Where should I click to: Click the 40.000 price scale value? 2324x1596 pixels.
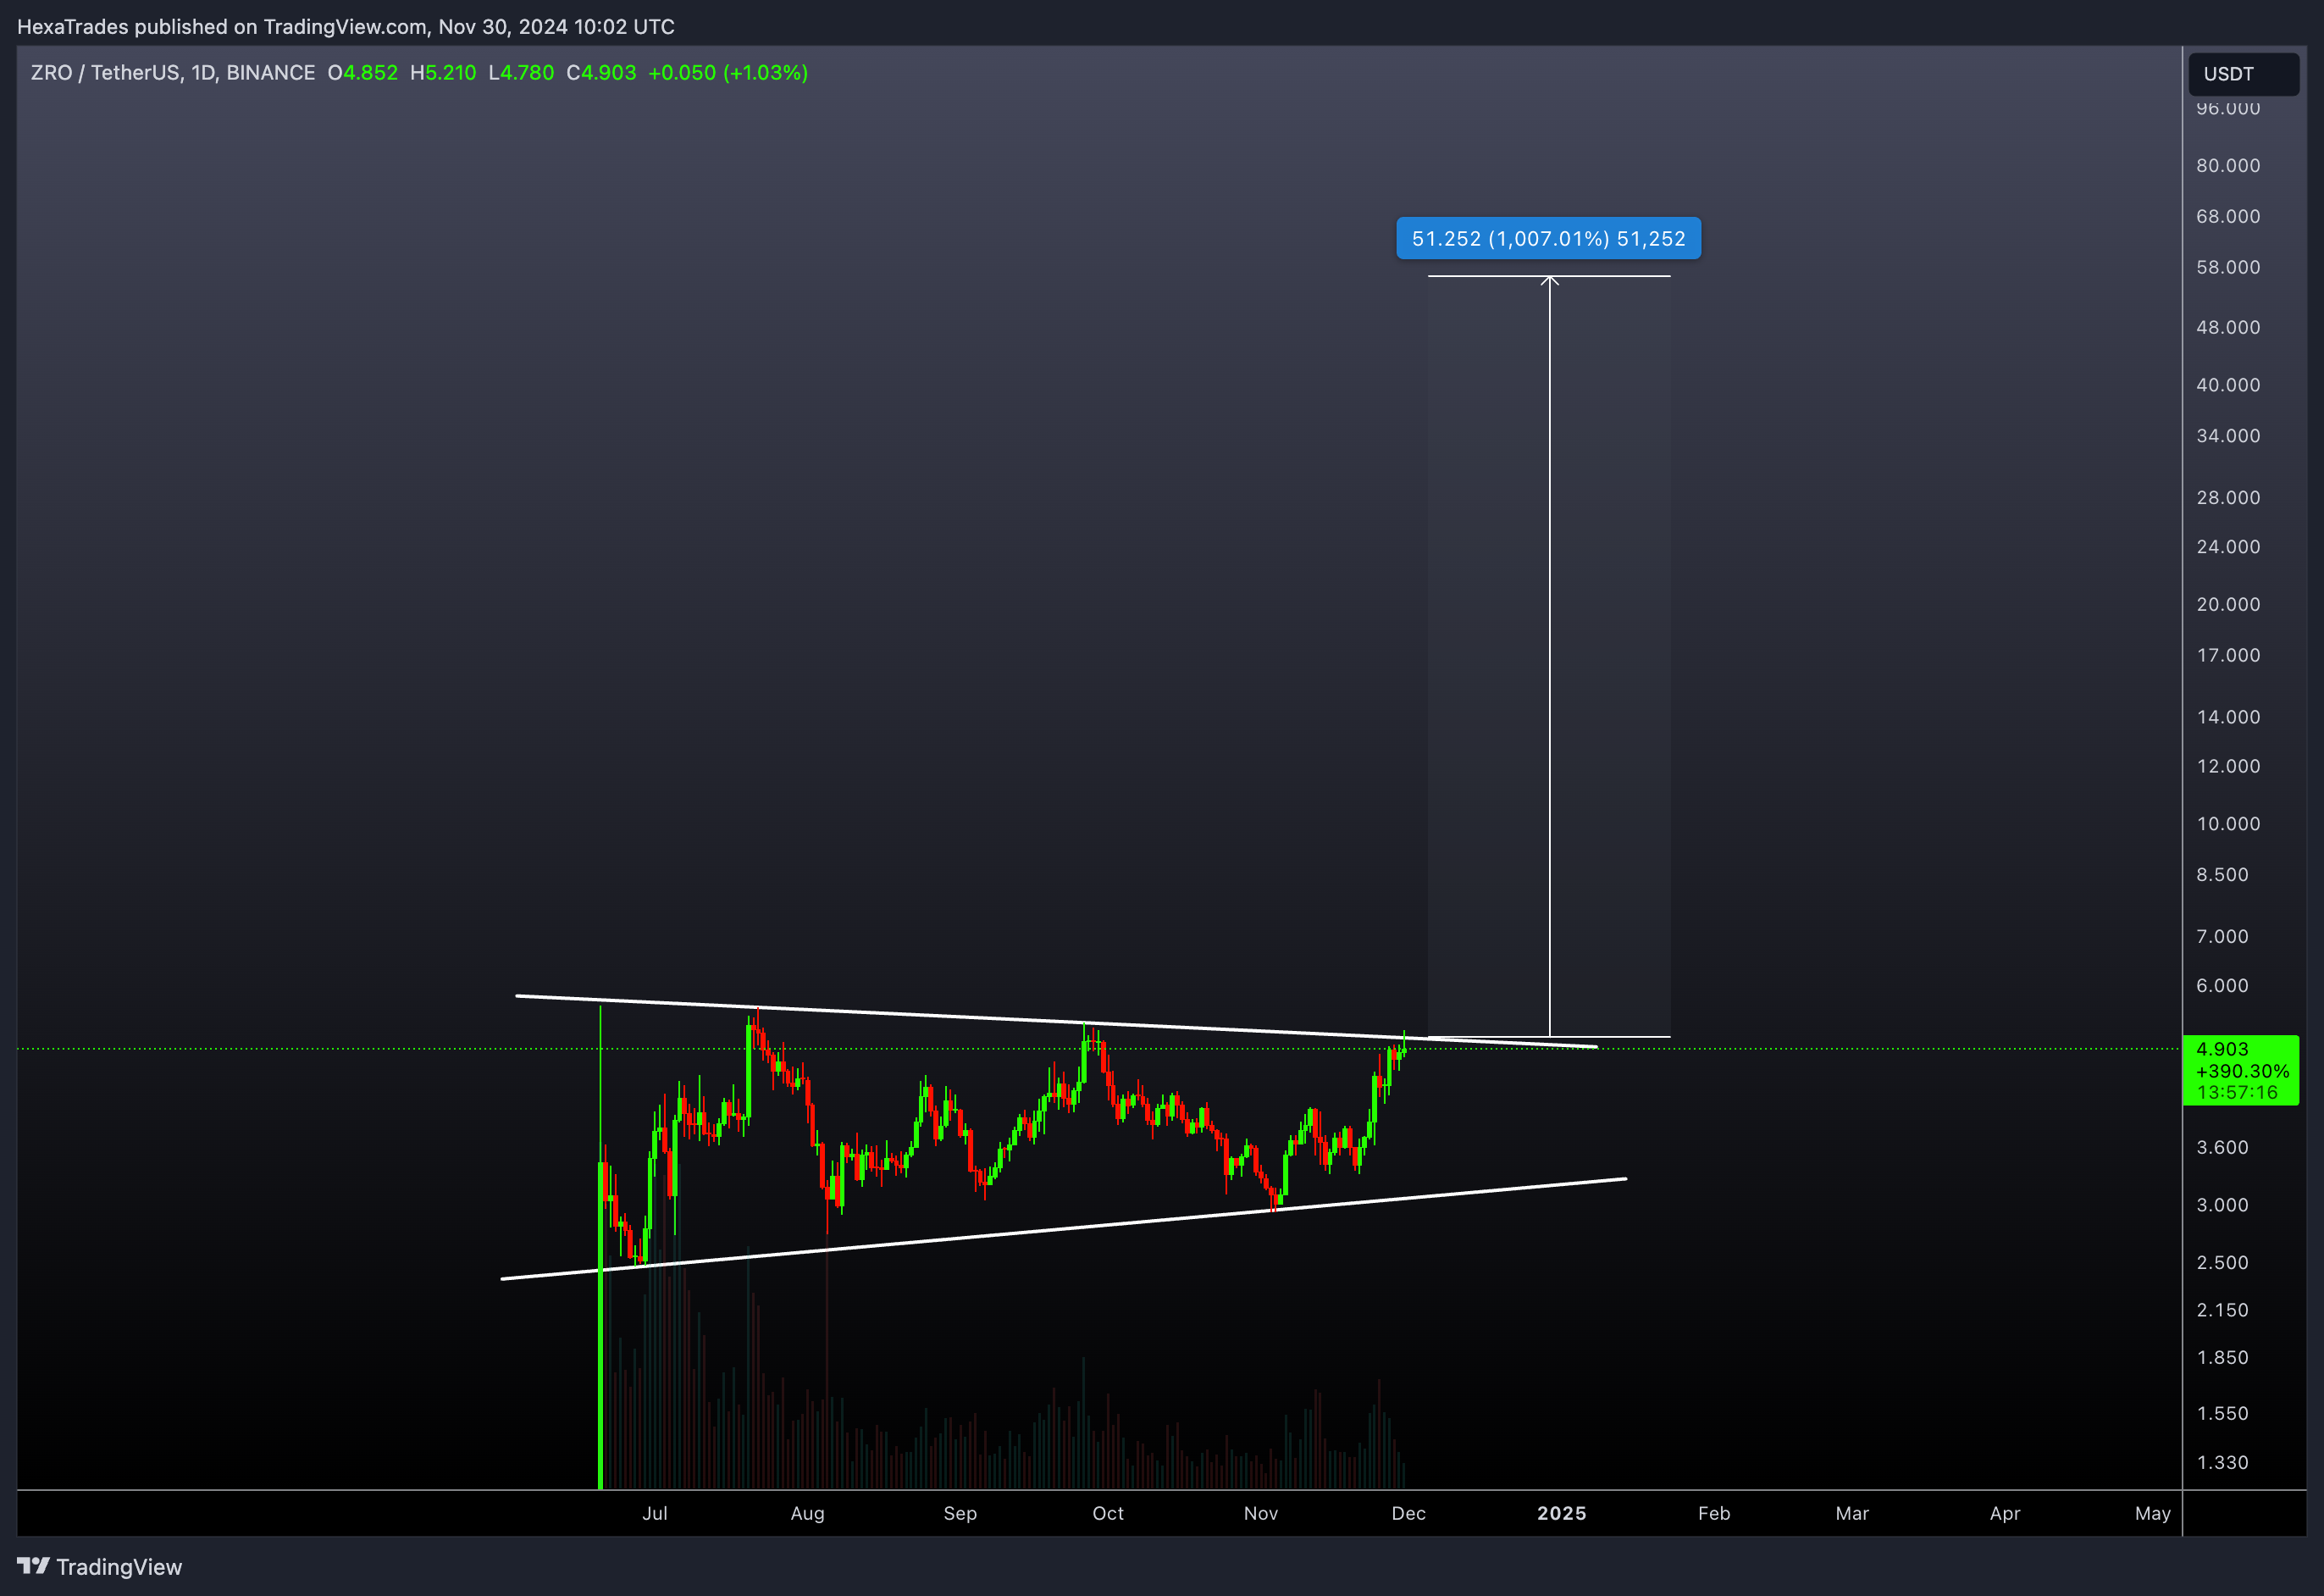tap(2228, 385)
